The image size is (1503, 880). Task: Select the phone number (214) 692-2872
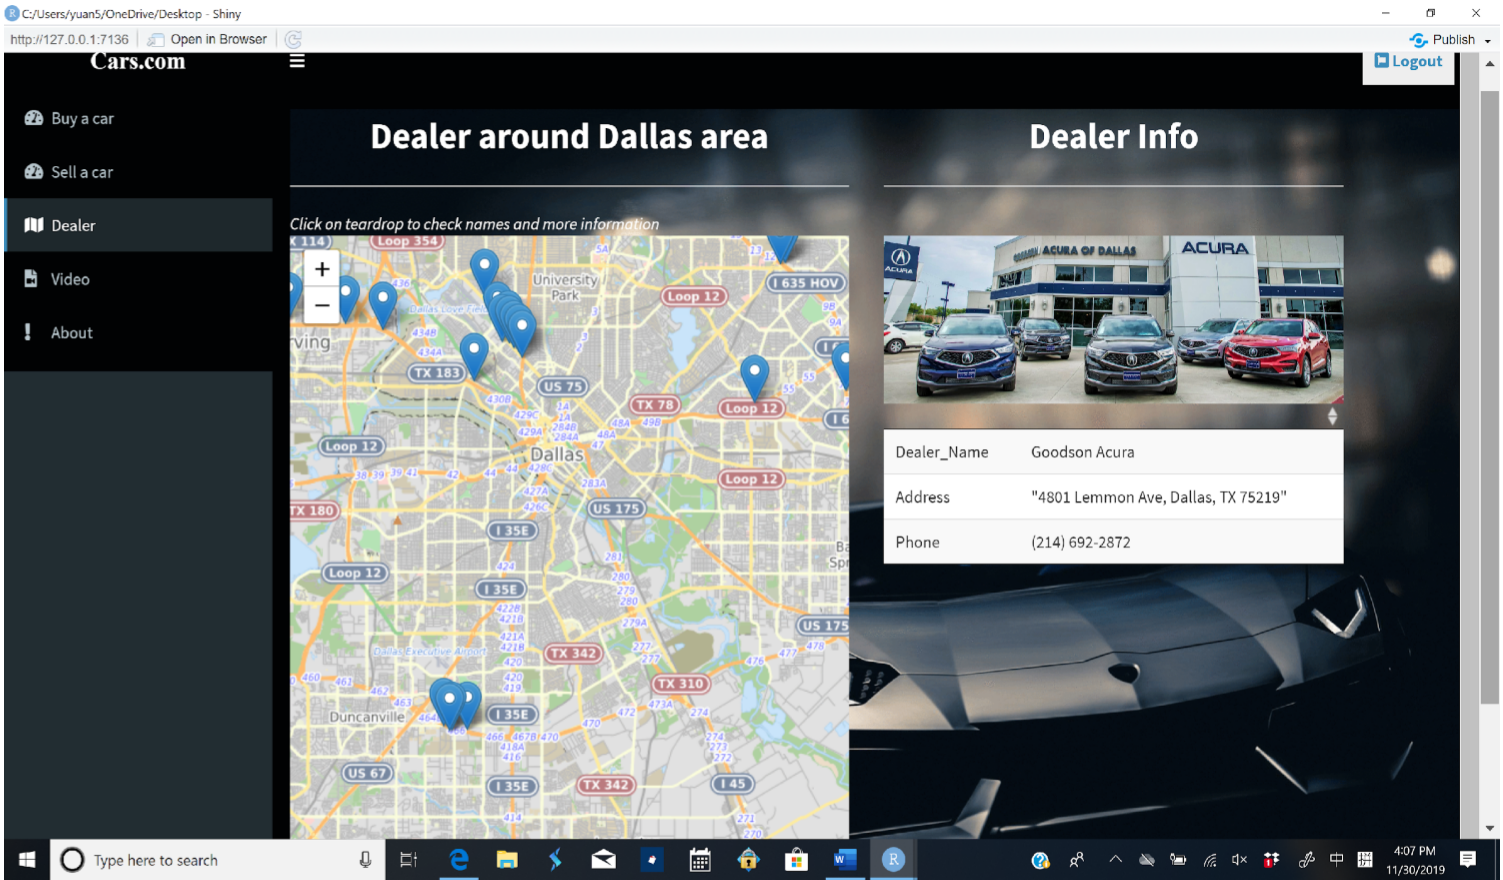(x=1081, y=542)
